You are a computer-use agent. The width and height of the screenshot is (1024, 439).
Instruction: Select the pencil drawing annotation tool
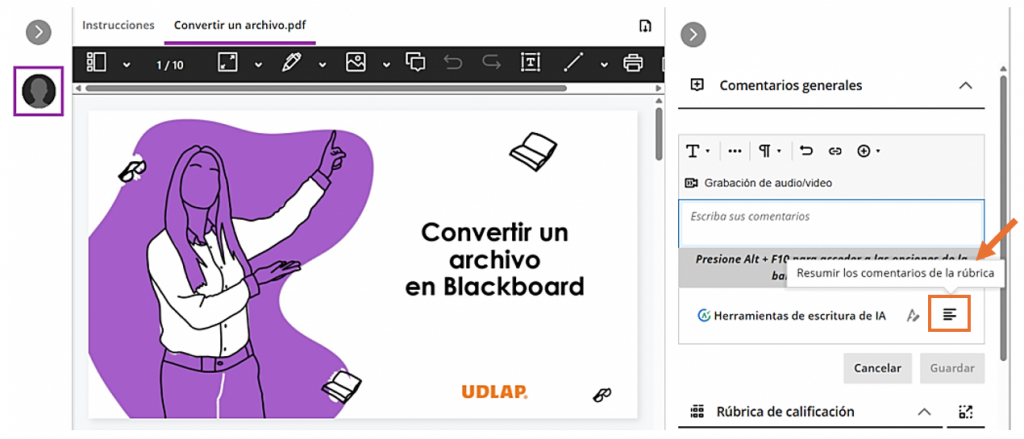[291, 63]
